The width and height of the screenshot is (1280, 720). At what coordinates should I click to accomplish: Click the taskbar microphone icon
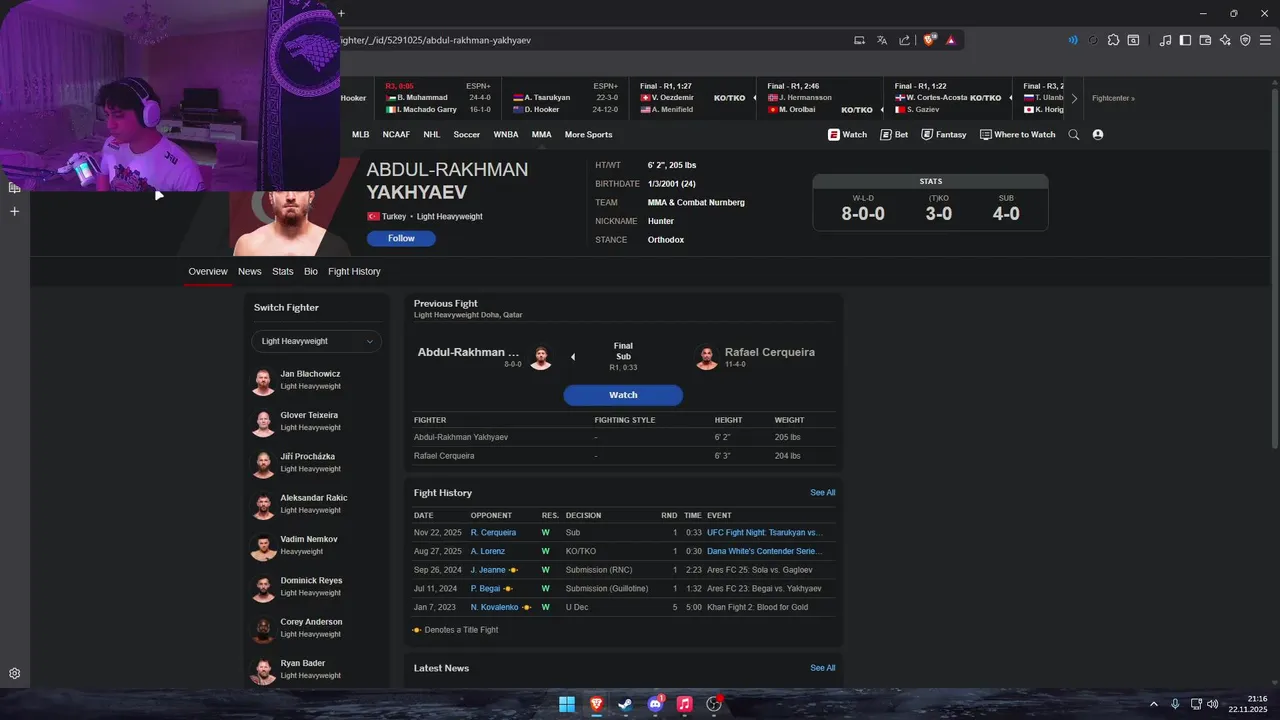1175,704
